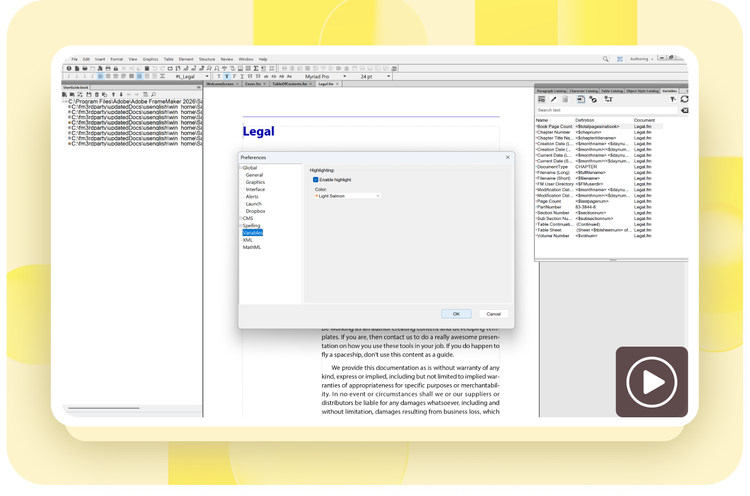Switch to the TableOfContents.fm document tab

coord(290,84)
